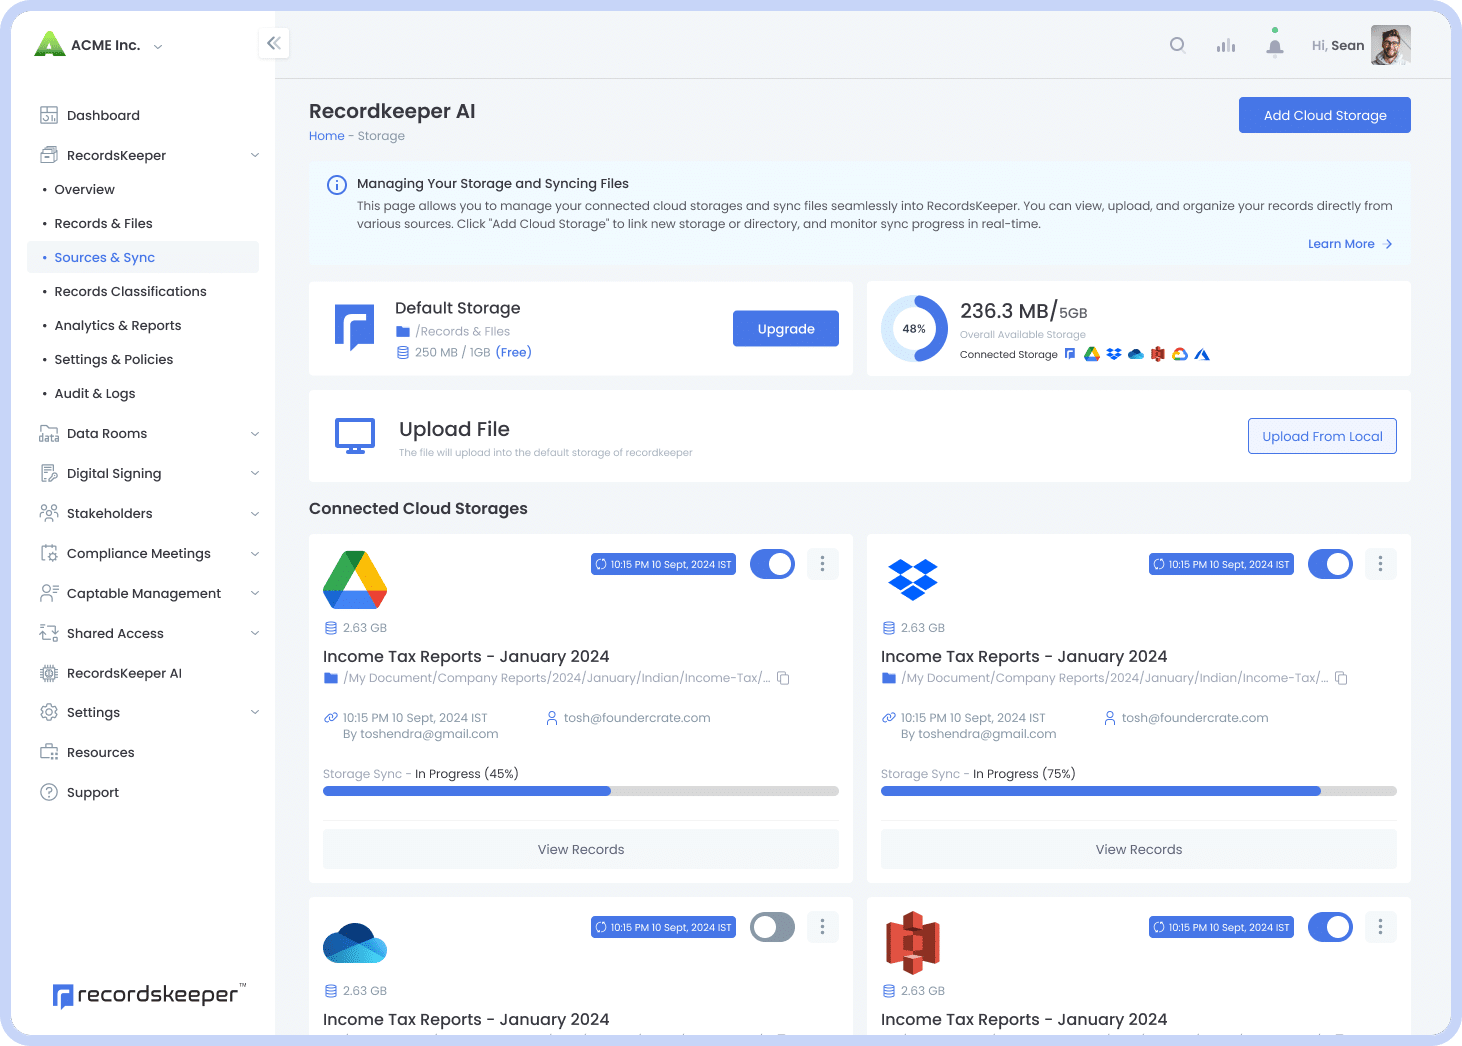Screen dimensions: 1462x1046
Task: Toggle the Amazon S3 storage sync switch
Action: click(x=1331, y=927)
